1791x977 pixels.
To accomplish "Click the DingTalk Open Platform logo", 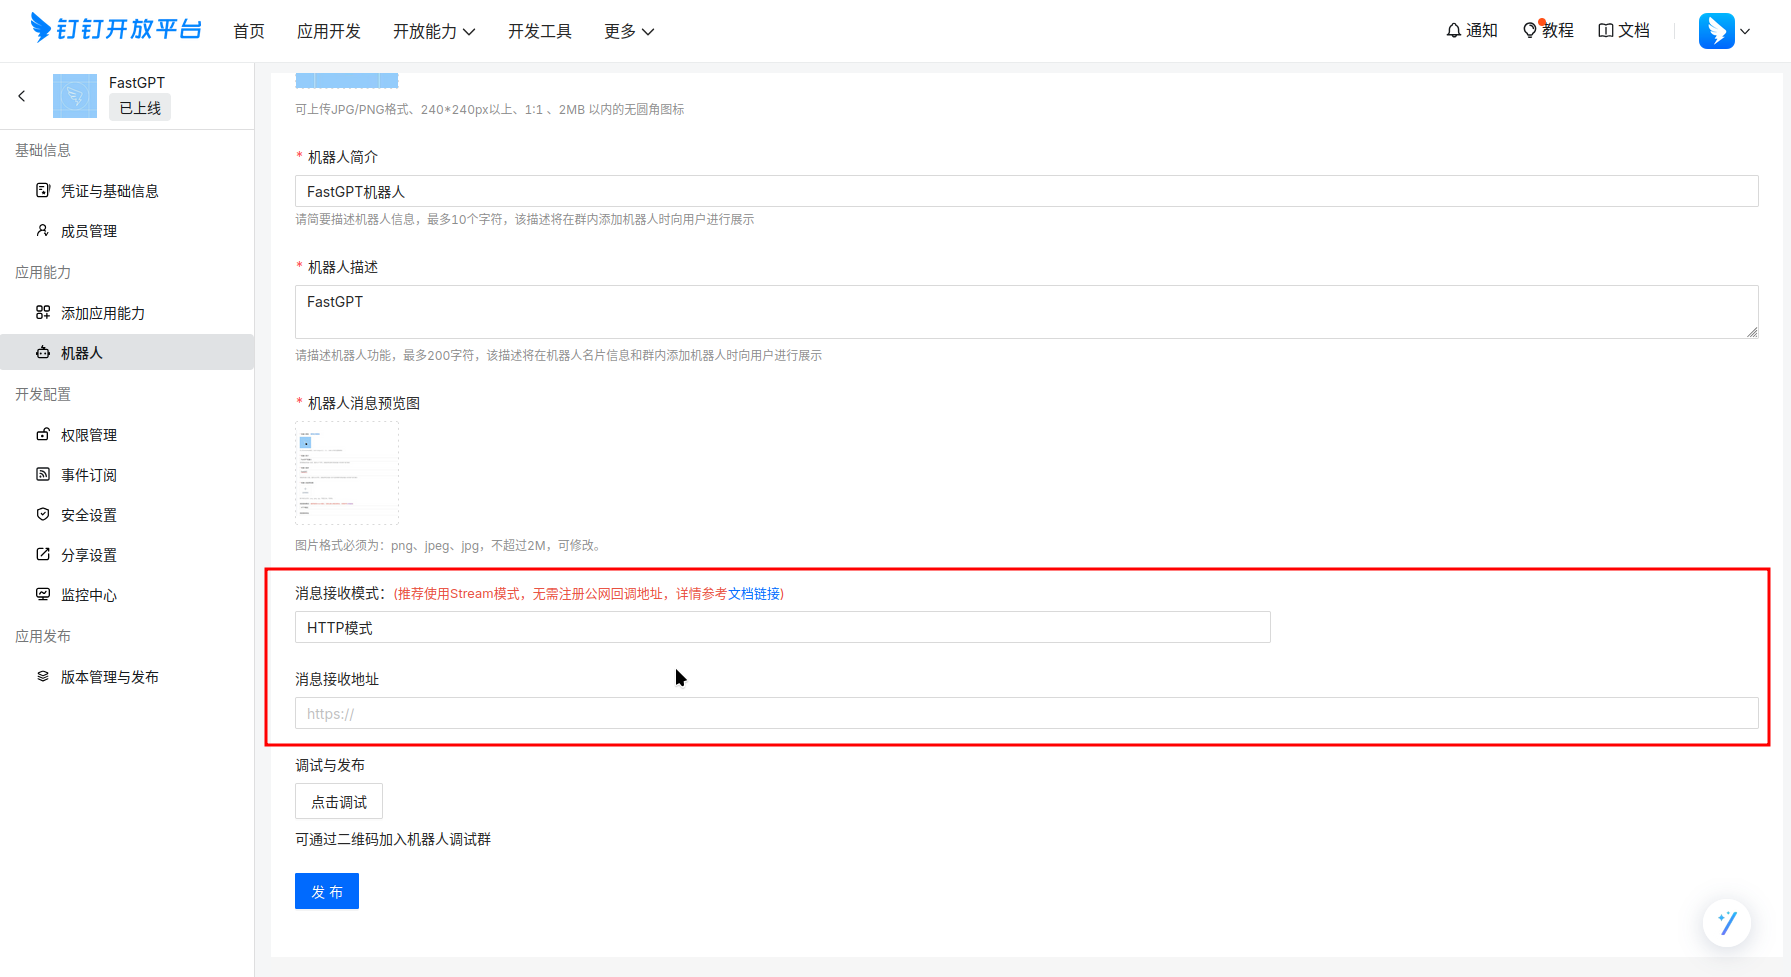I will [116, 29].
